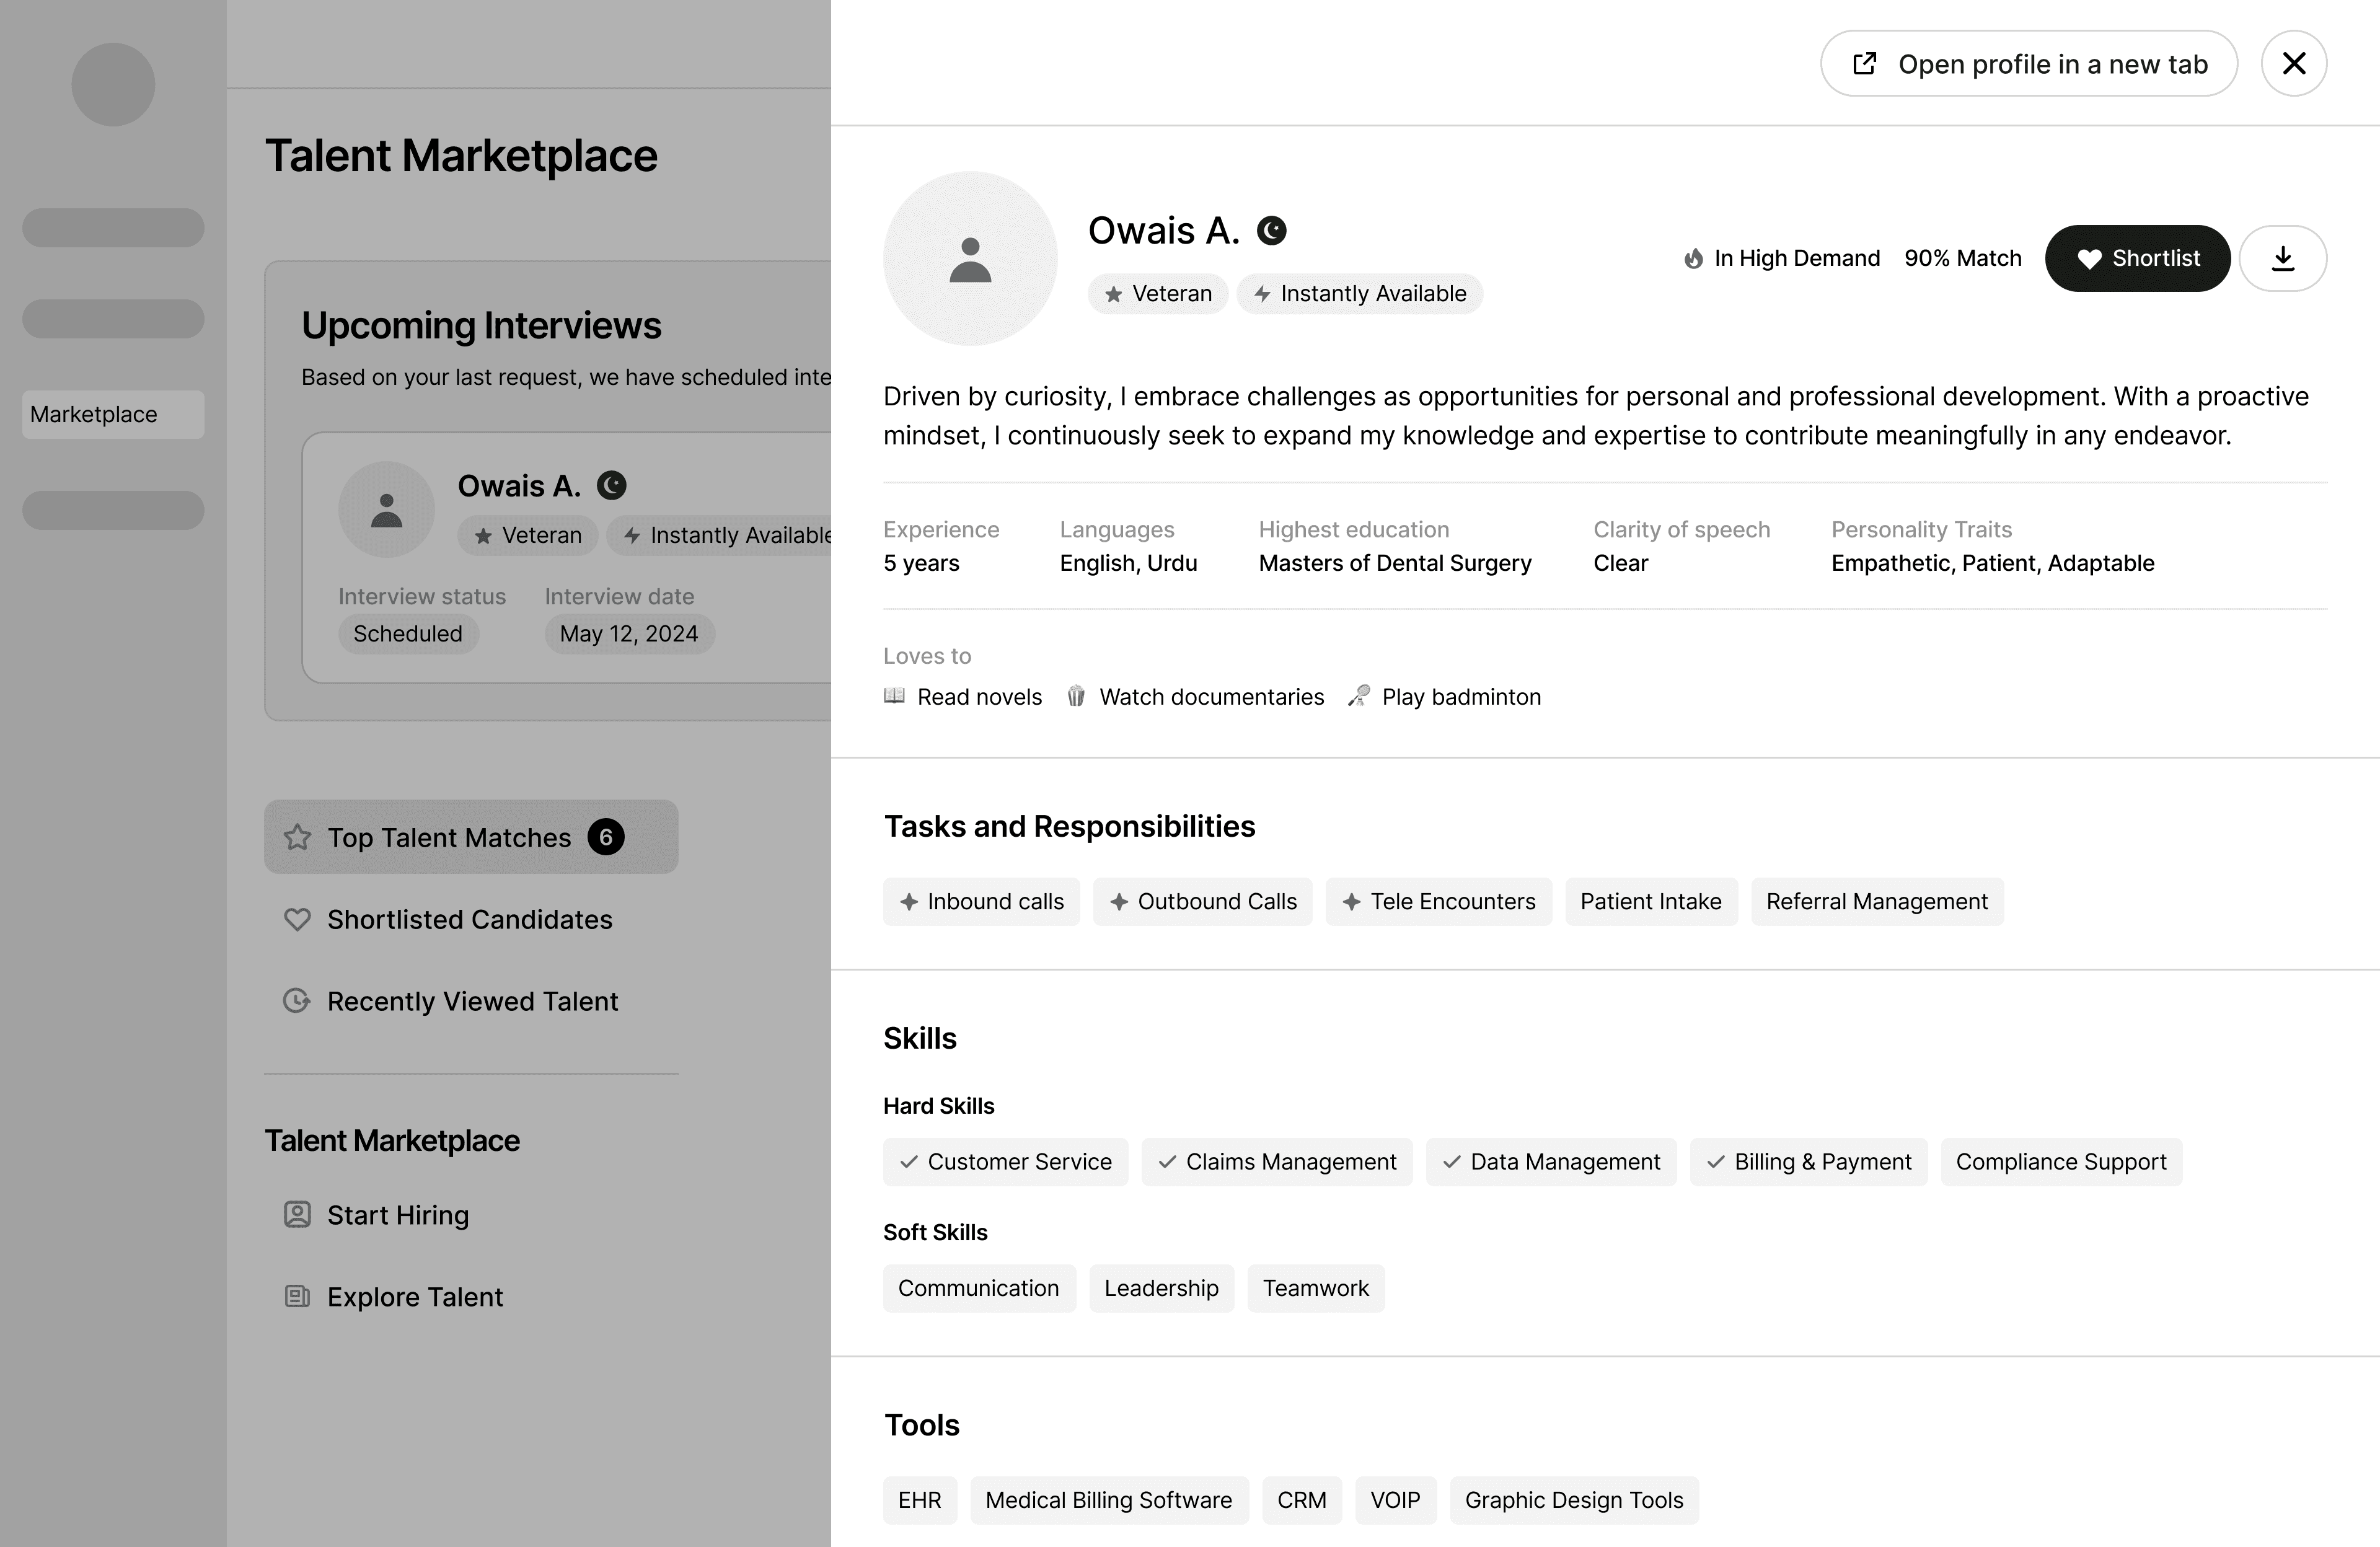Click the Inbound calls task tag

coord(981,902)
